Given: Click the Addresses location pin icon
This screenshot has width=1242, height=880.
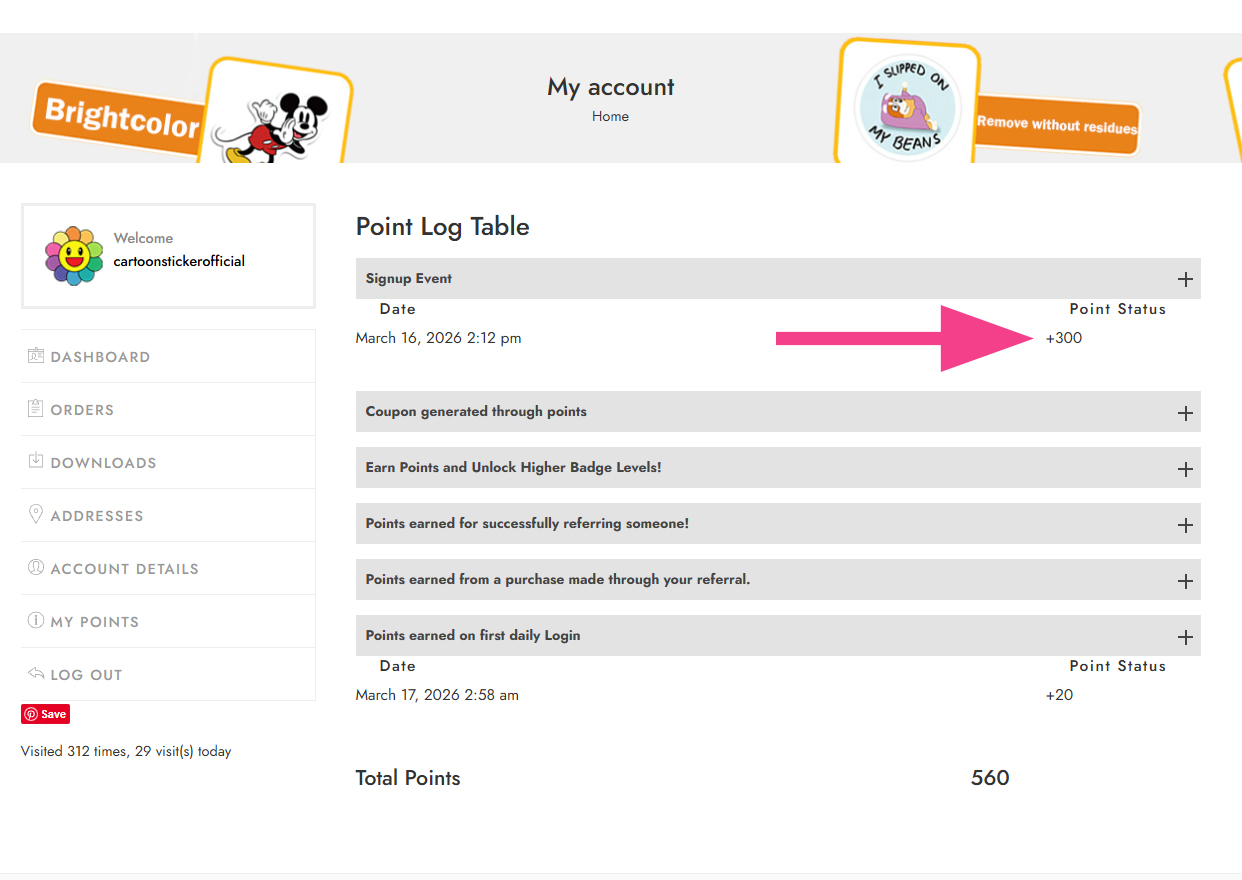Looking at the screenshot, I should pyautogui.click(x=36, y=515).
